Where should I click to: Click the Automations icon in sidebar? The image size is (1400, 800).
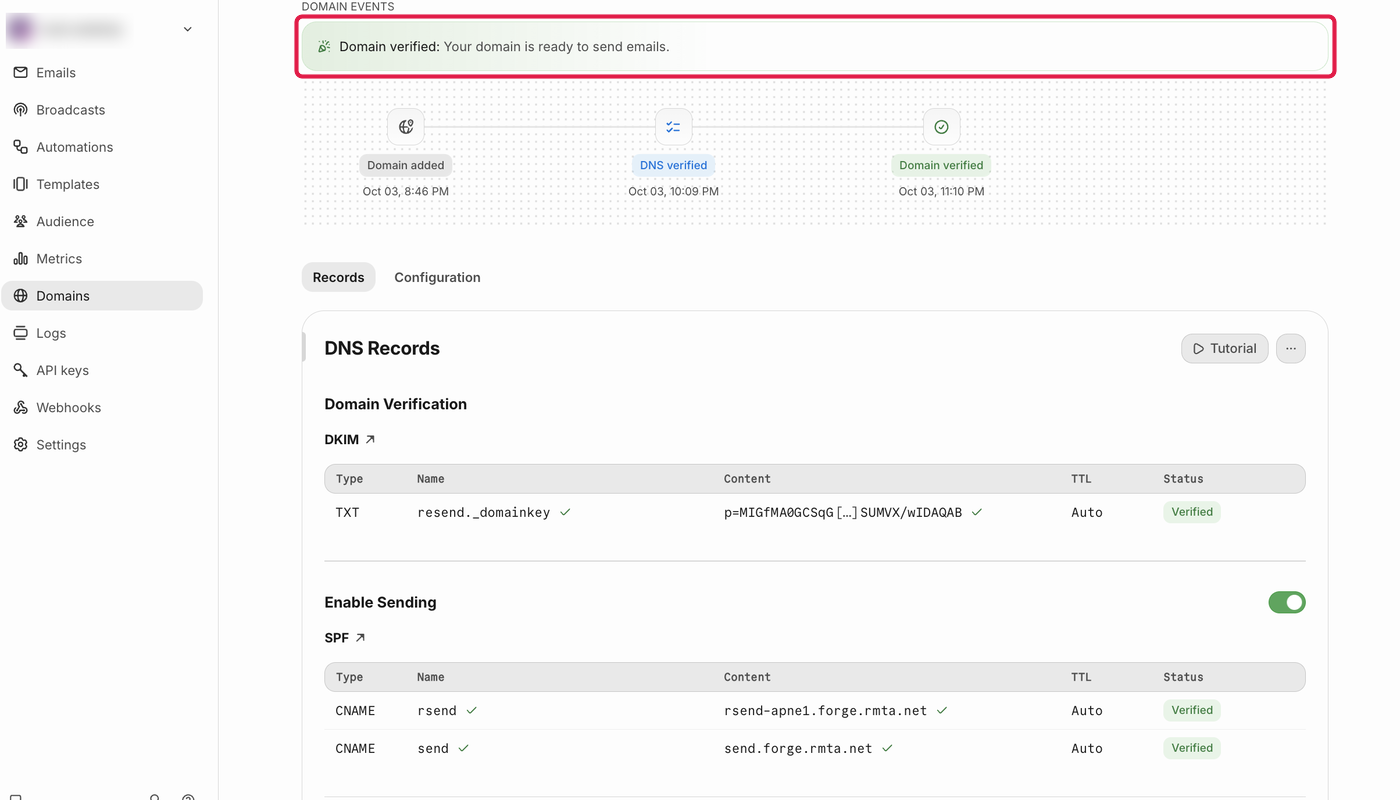(20, 147)
